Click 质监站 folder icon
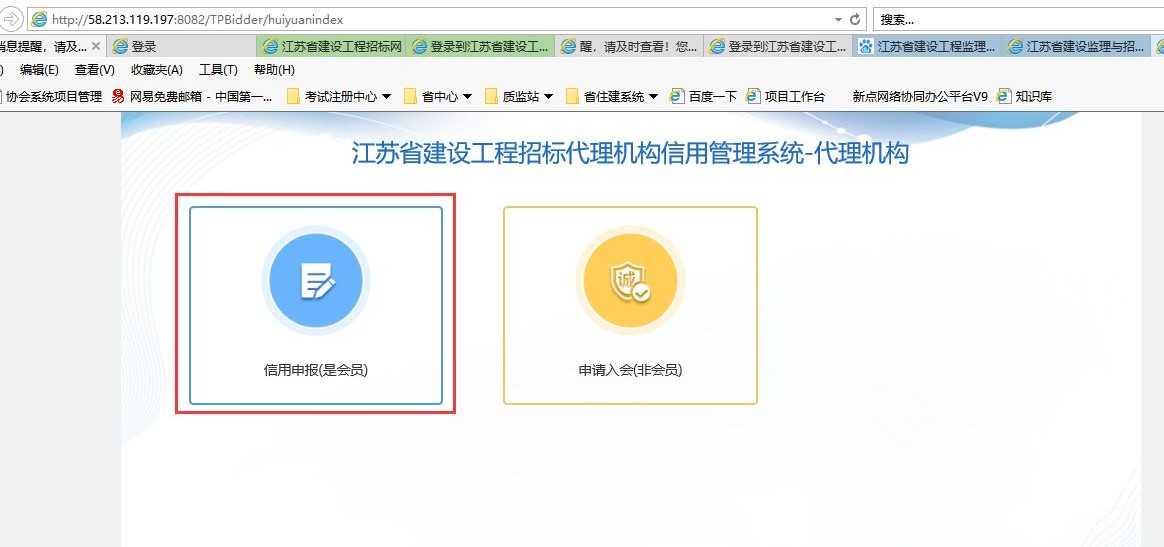This screenshot has width=1164, height=547. [491, 96]
